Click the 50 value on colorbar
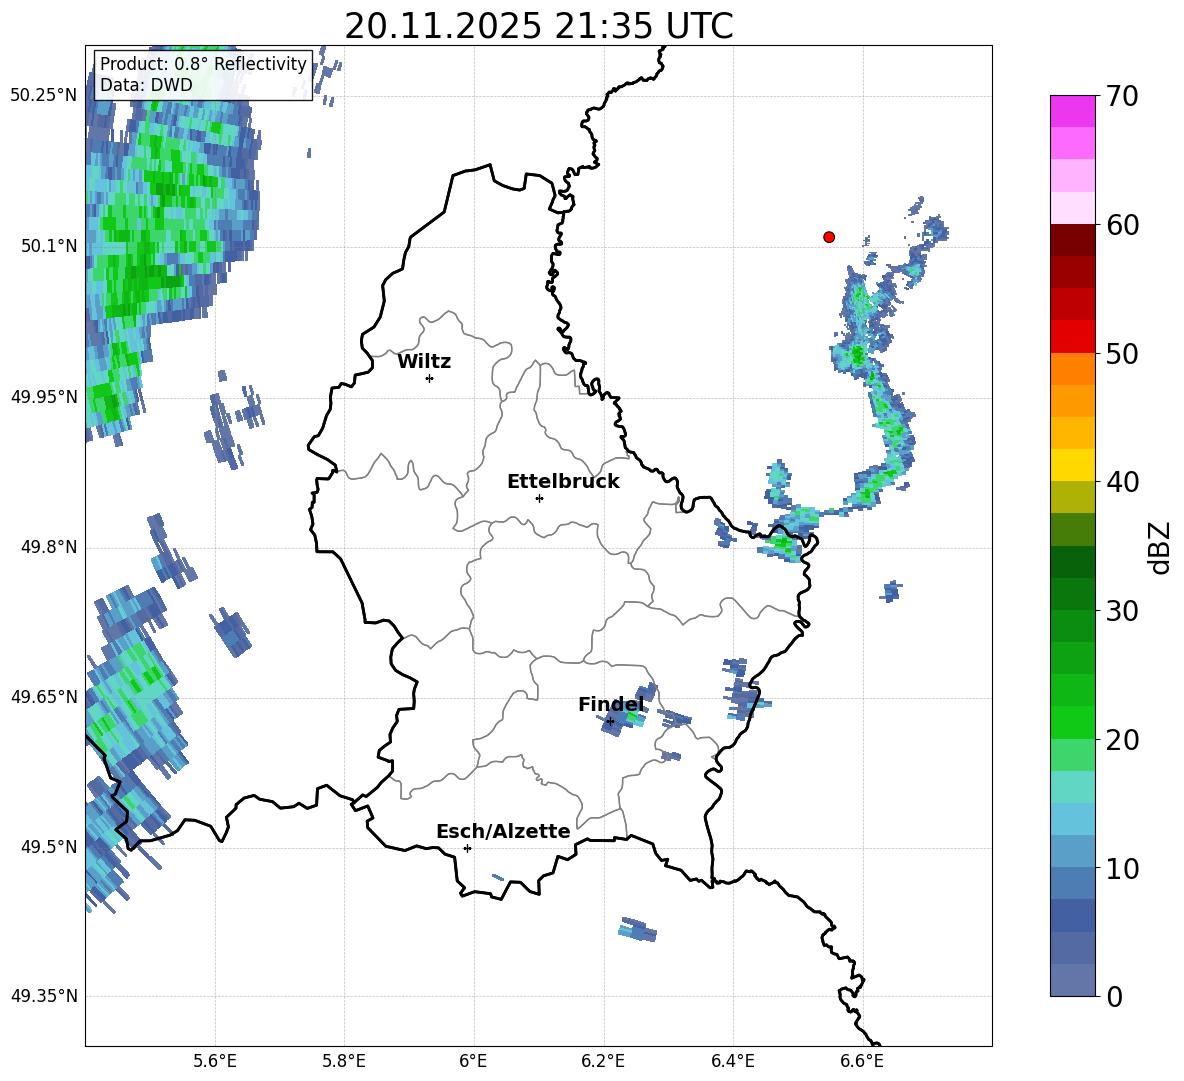The width and height of the screenshot is (1184, 1081). click(x=1123, y=354)
